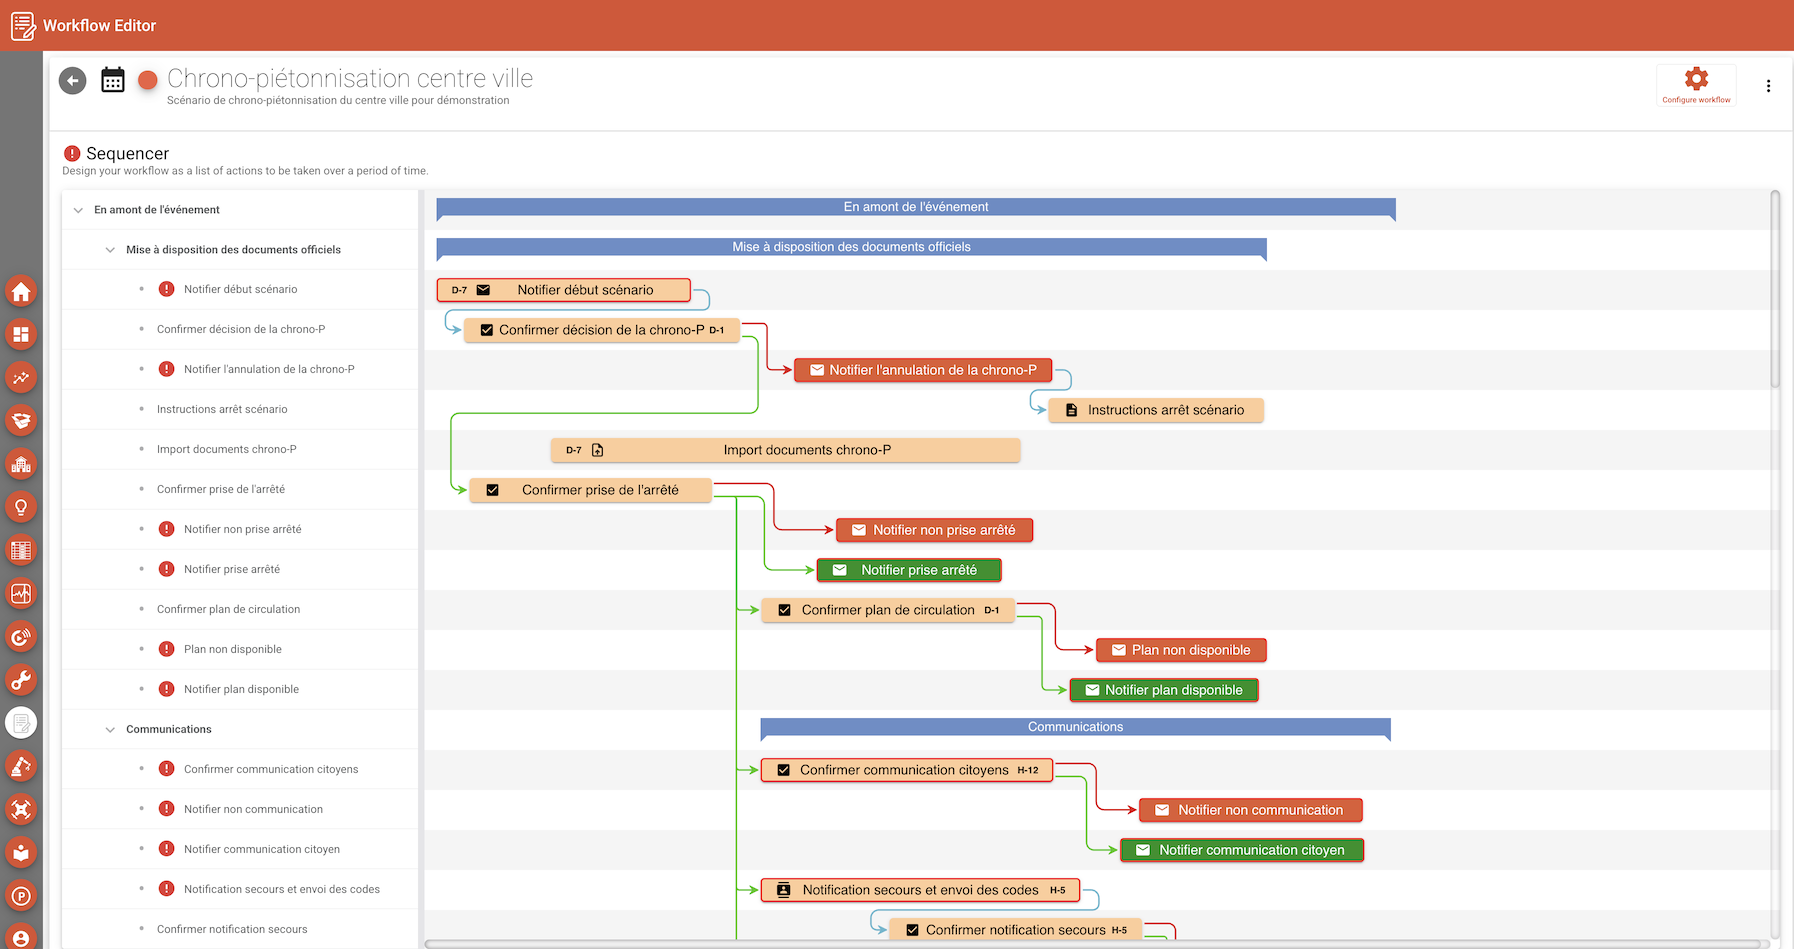This screenshot has height=949, width=1794.
Task: Select Instructions arrêt scénario in the list
Action: (222, 409)
